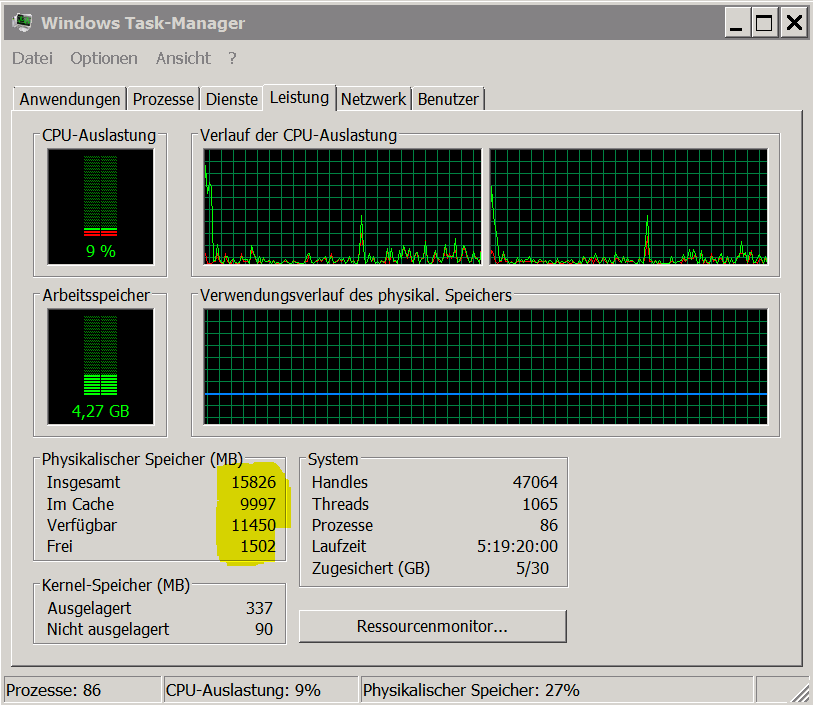813x705 pixels.
Task: Click the Laufzeit value 5:19:20:00
Action: coord(517,546)
